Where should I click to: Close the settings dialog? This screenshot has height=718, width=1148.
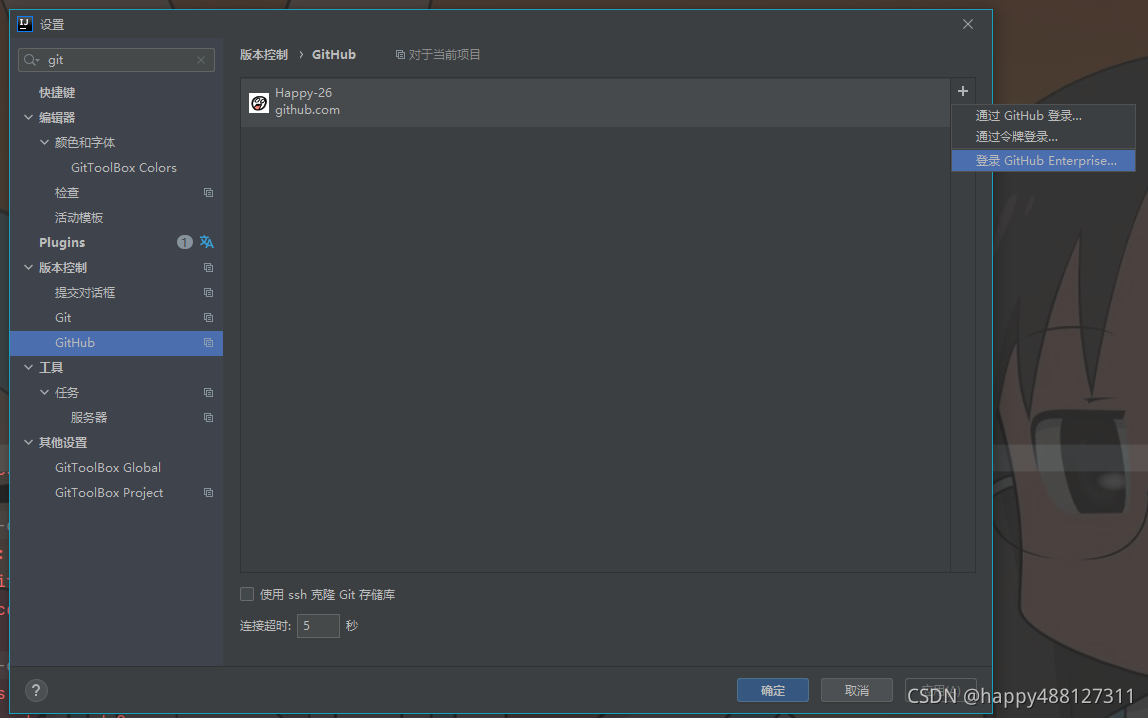(x=968, y=24)
